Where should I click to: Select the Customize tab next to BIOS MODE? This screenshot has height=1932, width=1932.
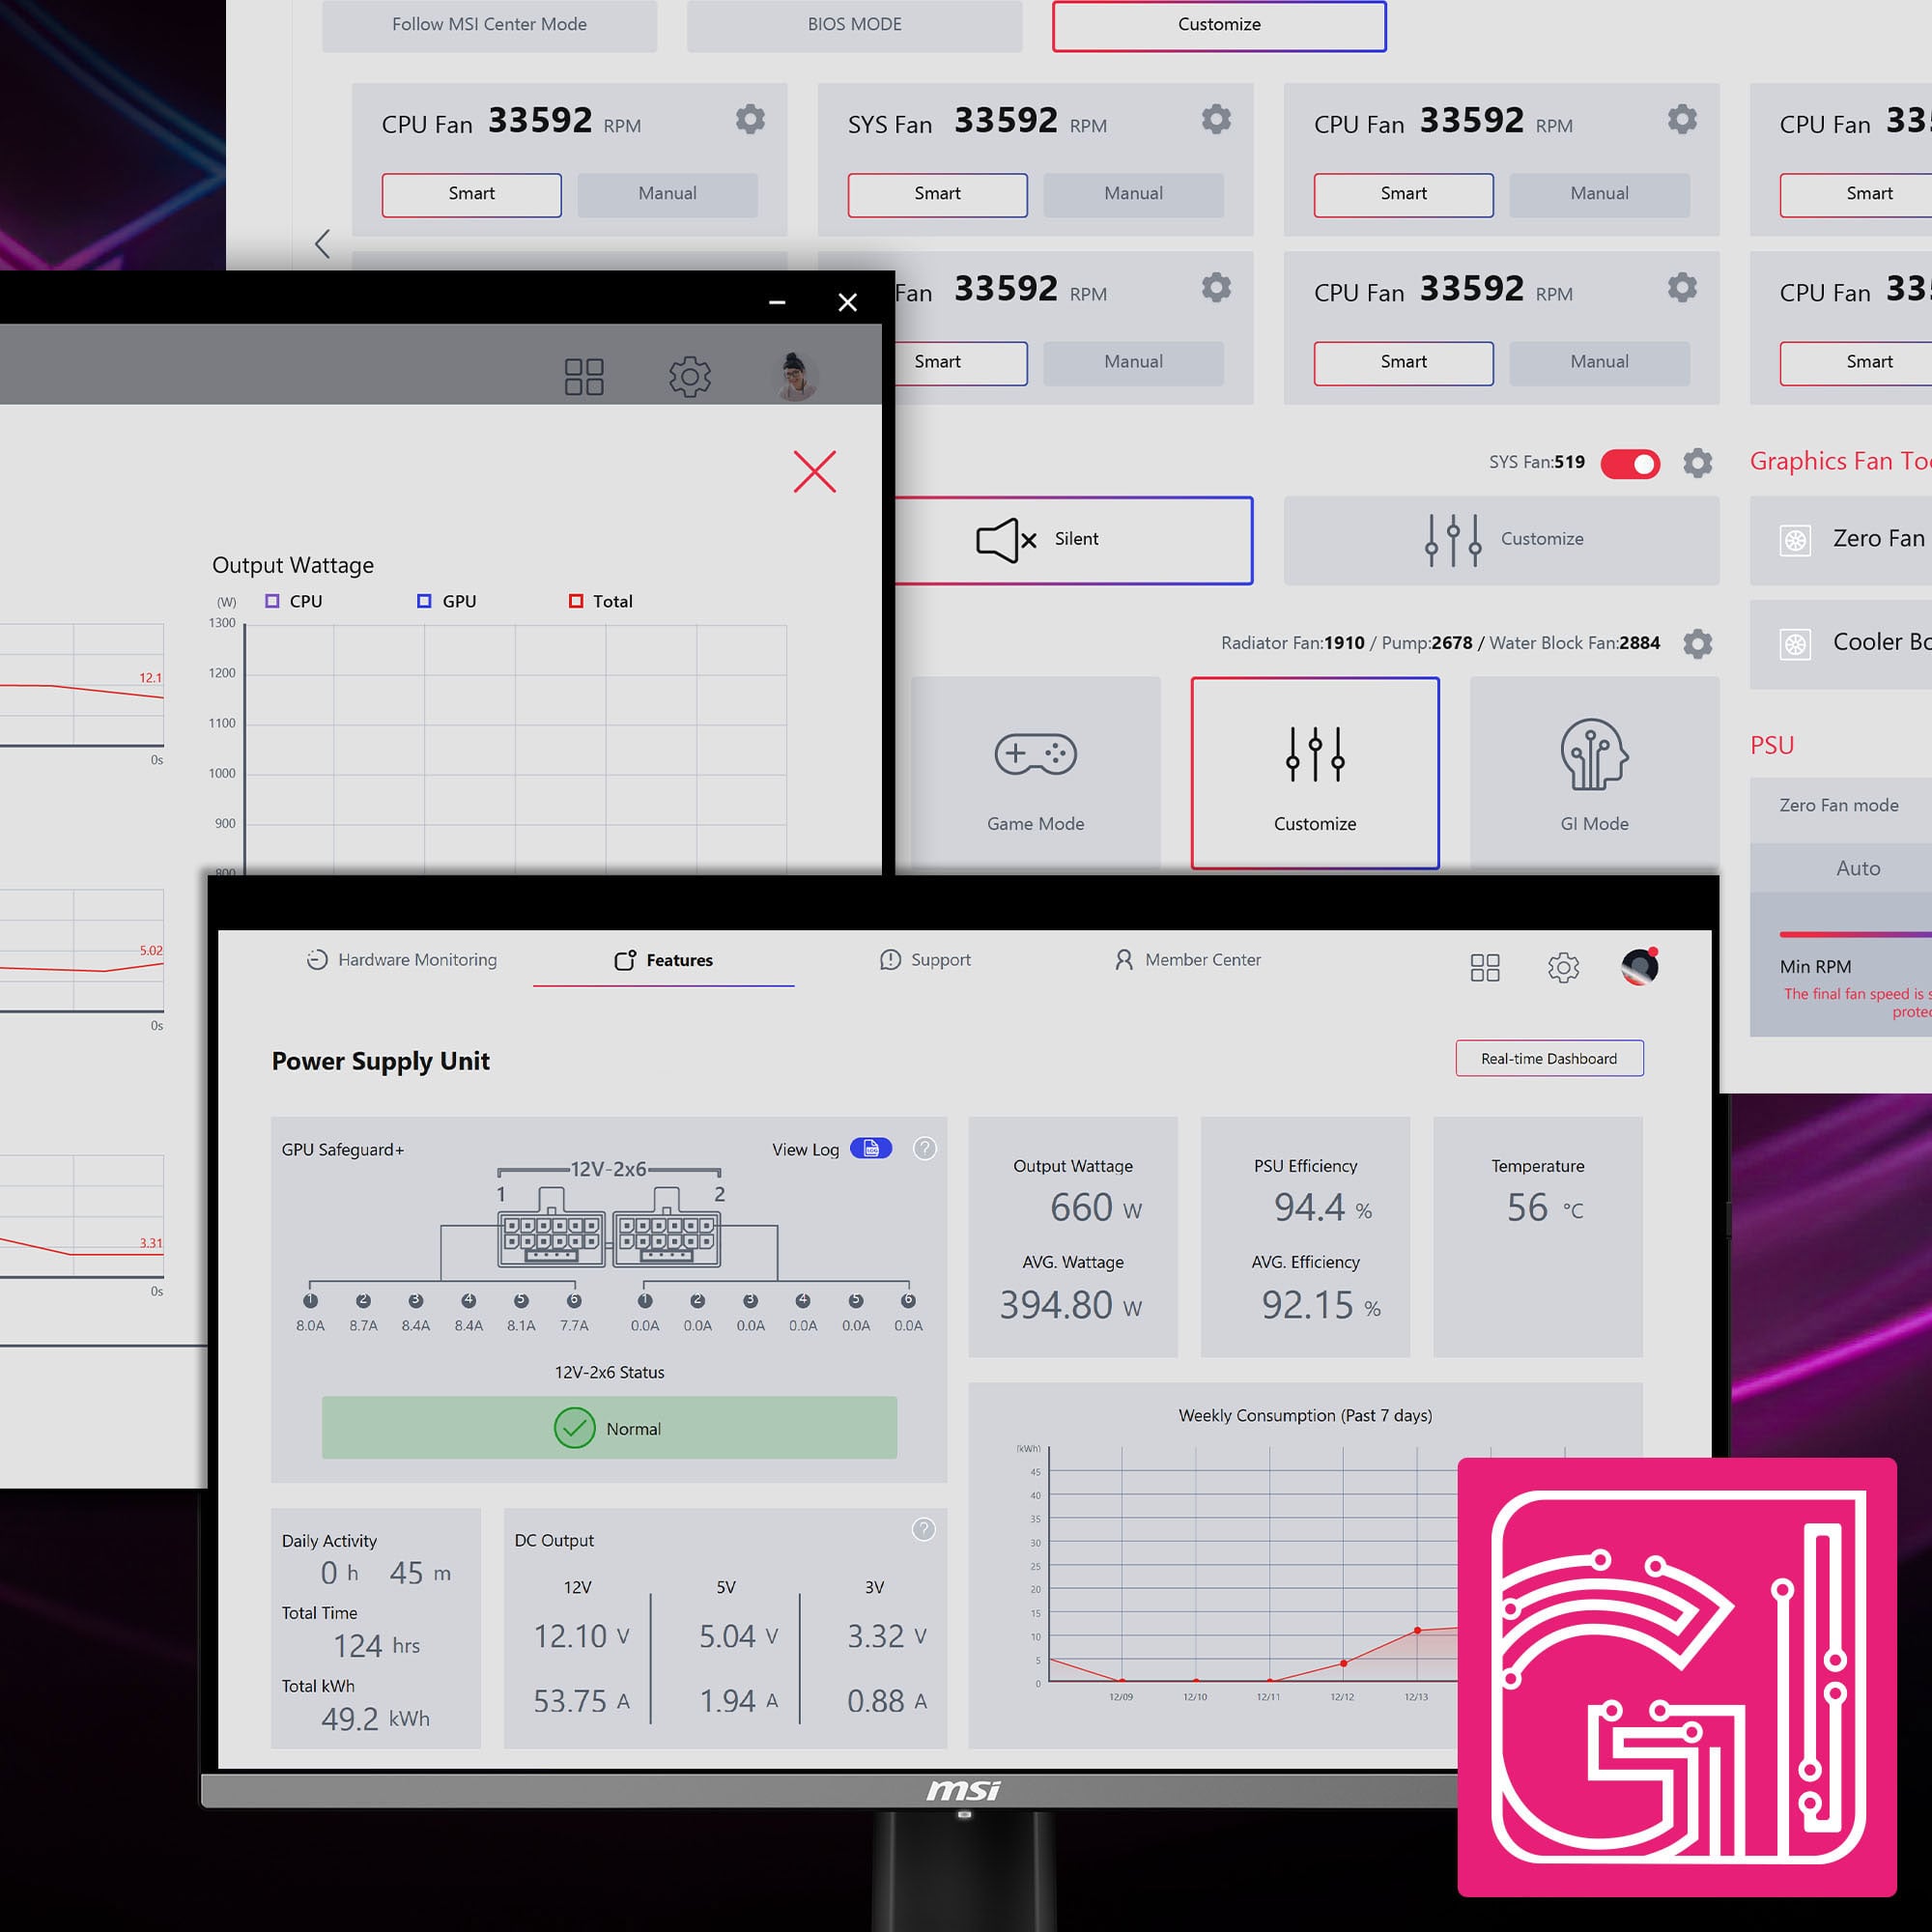1219,25
